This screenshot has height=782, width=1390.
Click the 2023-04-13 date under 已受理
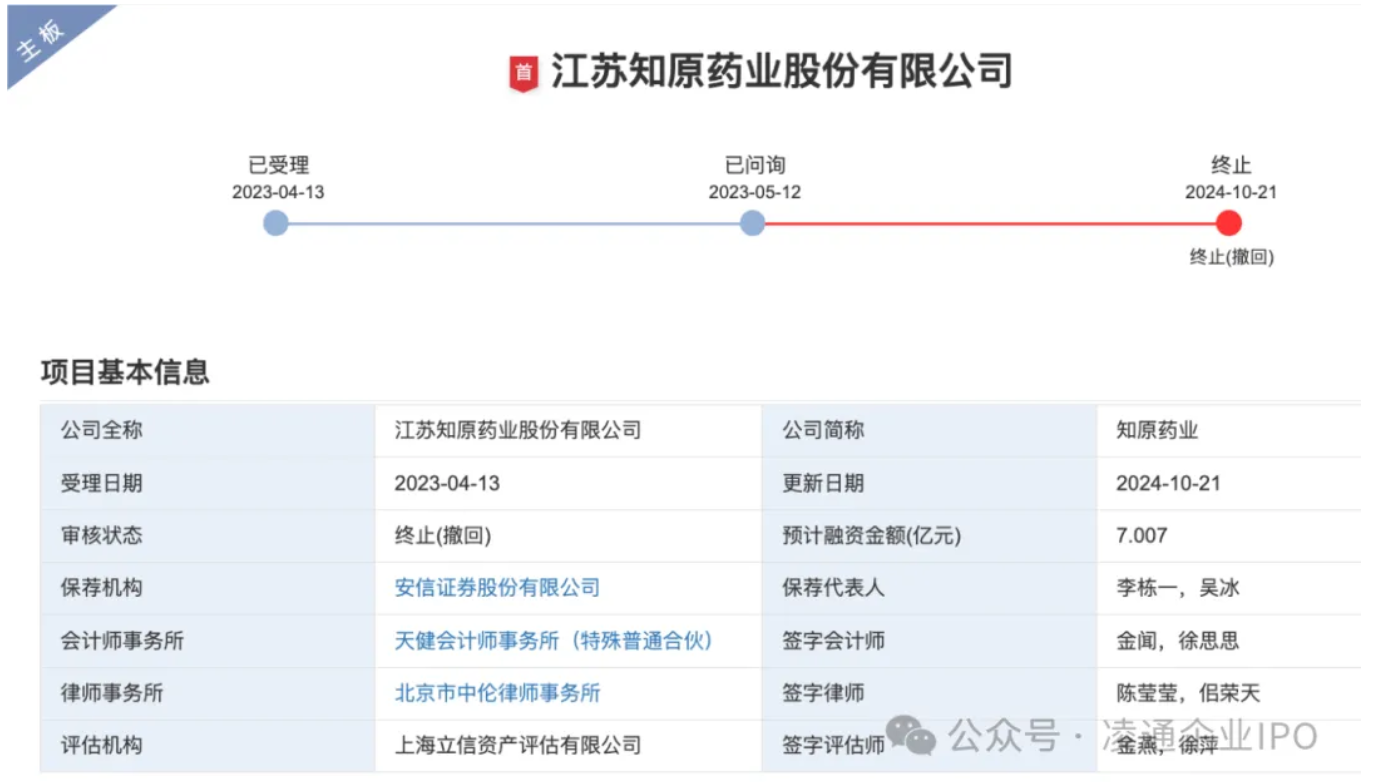(x=278, y=192)
